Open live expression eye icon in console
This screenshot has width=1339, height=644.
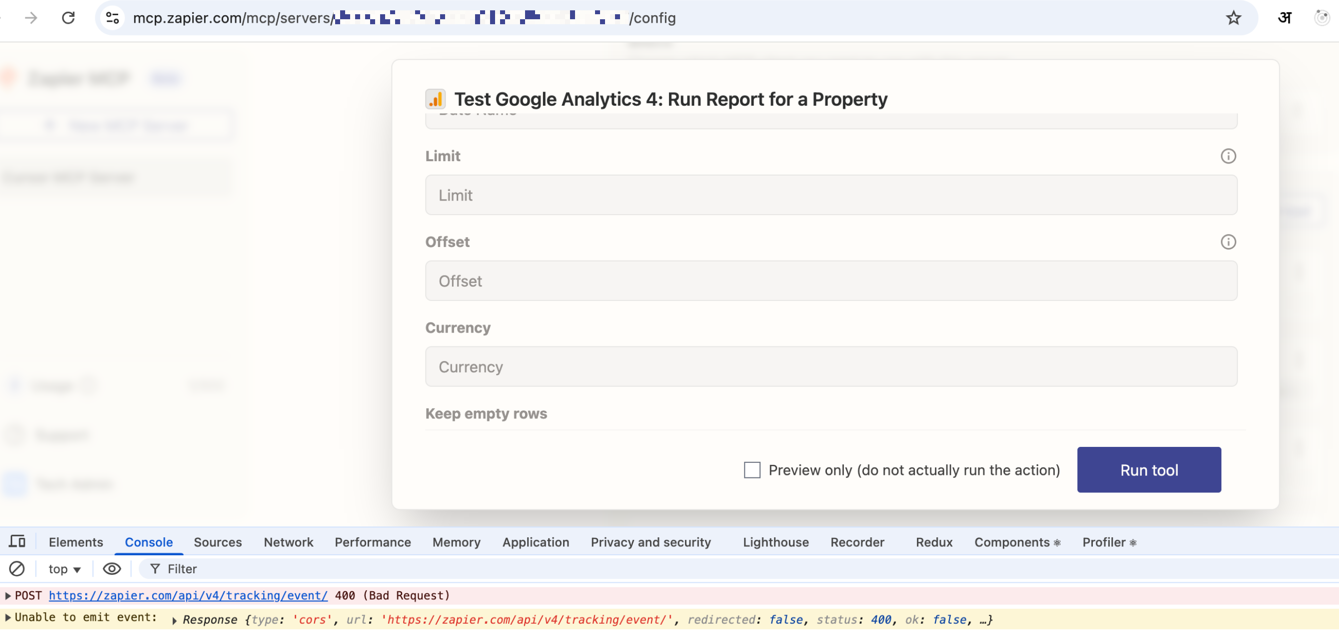coord(112,569)
